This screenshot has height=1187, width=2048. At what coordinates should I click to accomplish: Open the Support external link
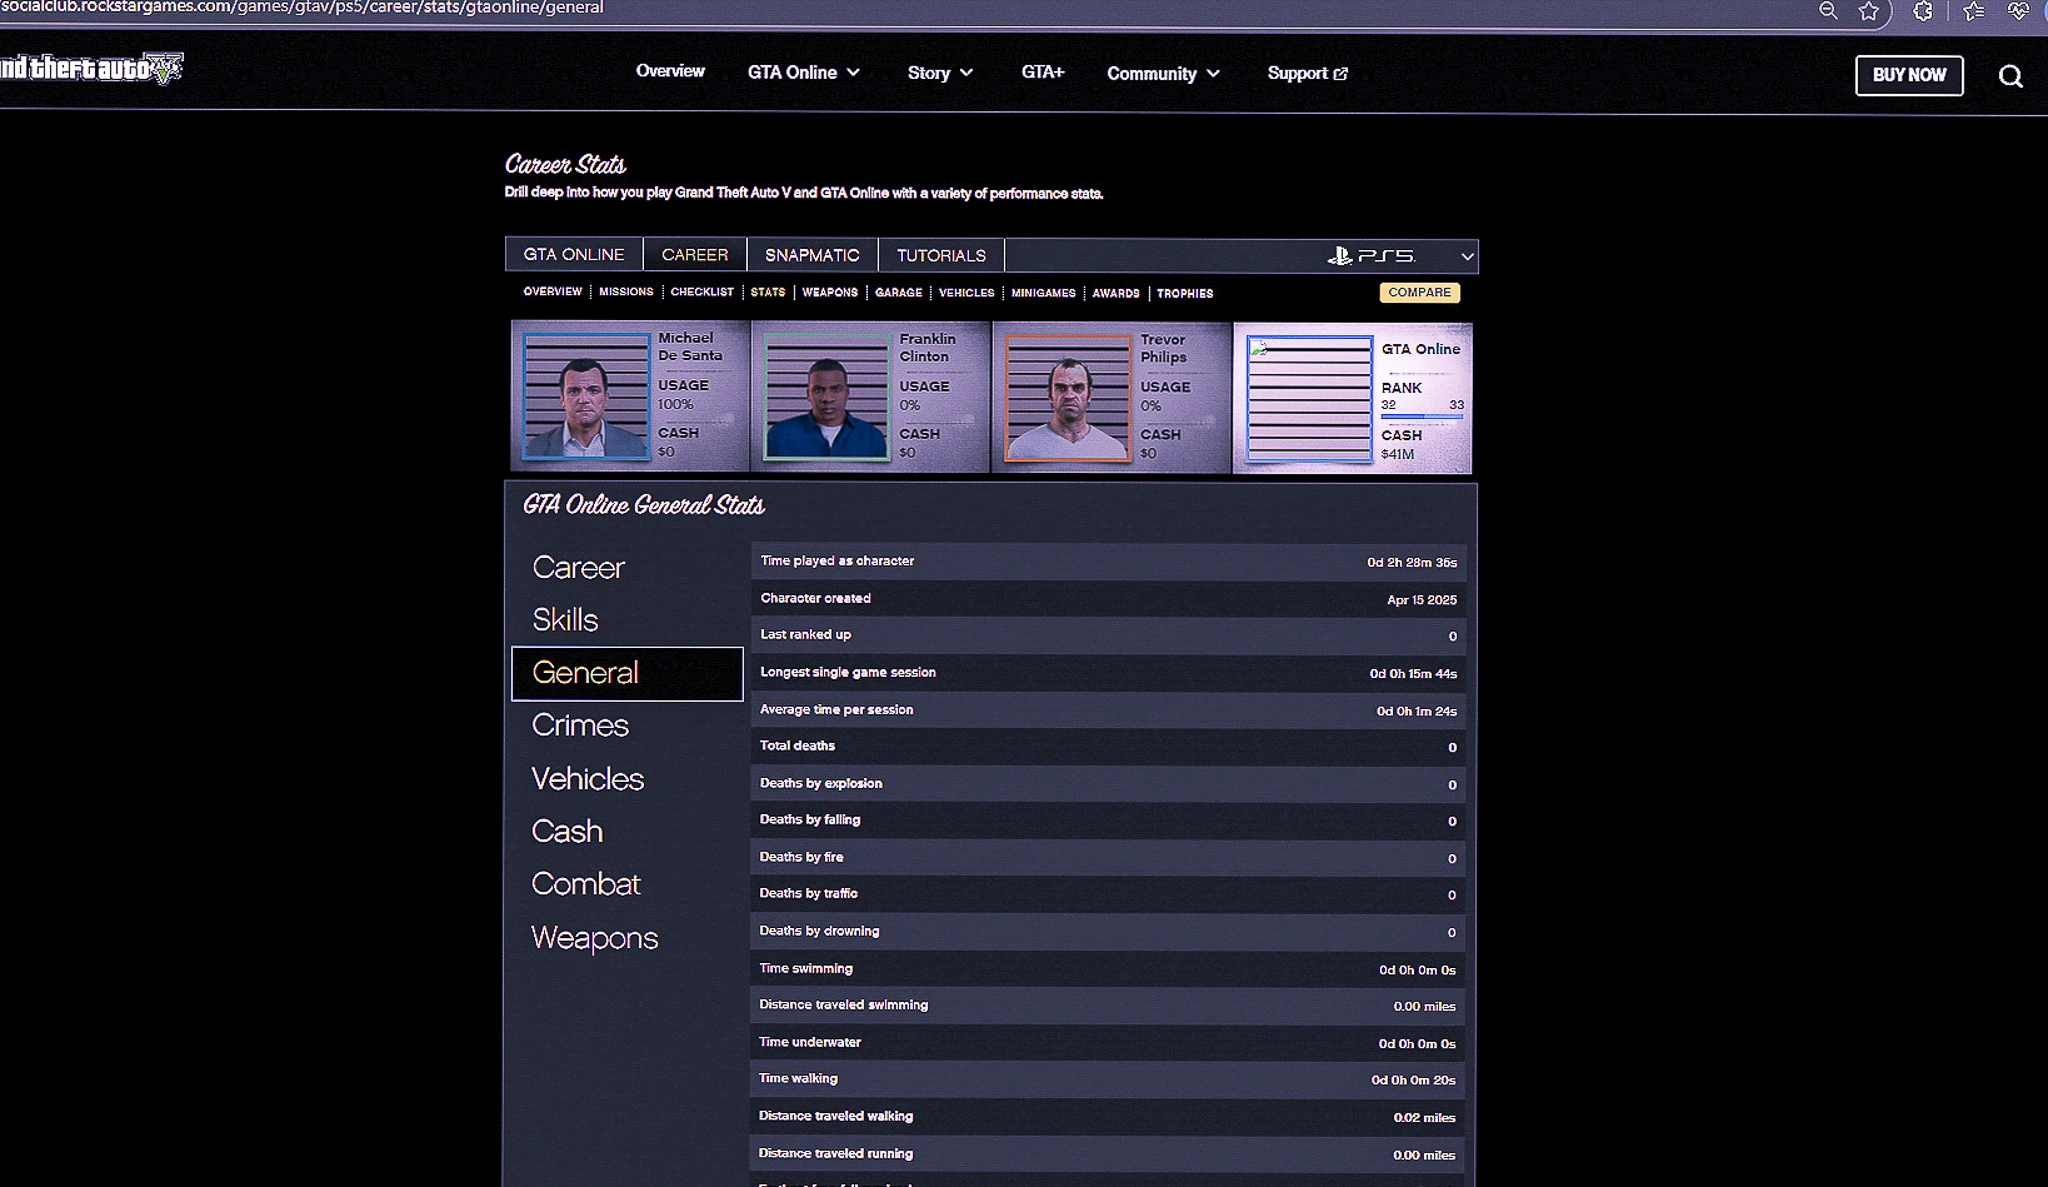[x=1307, y=73]
